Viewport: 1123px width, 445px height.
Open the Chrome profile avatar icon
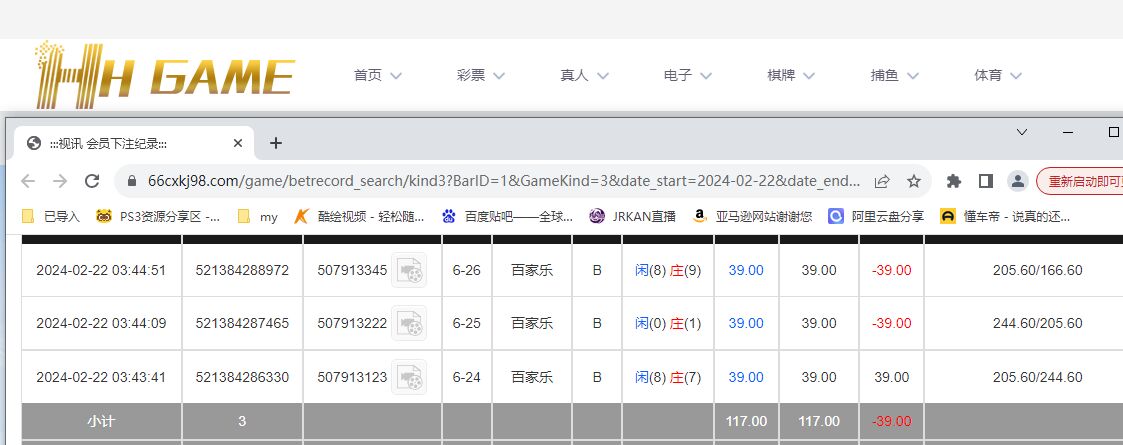coord(1017,181)
